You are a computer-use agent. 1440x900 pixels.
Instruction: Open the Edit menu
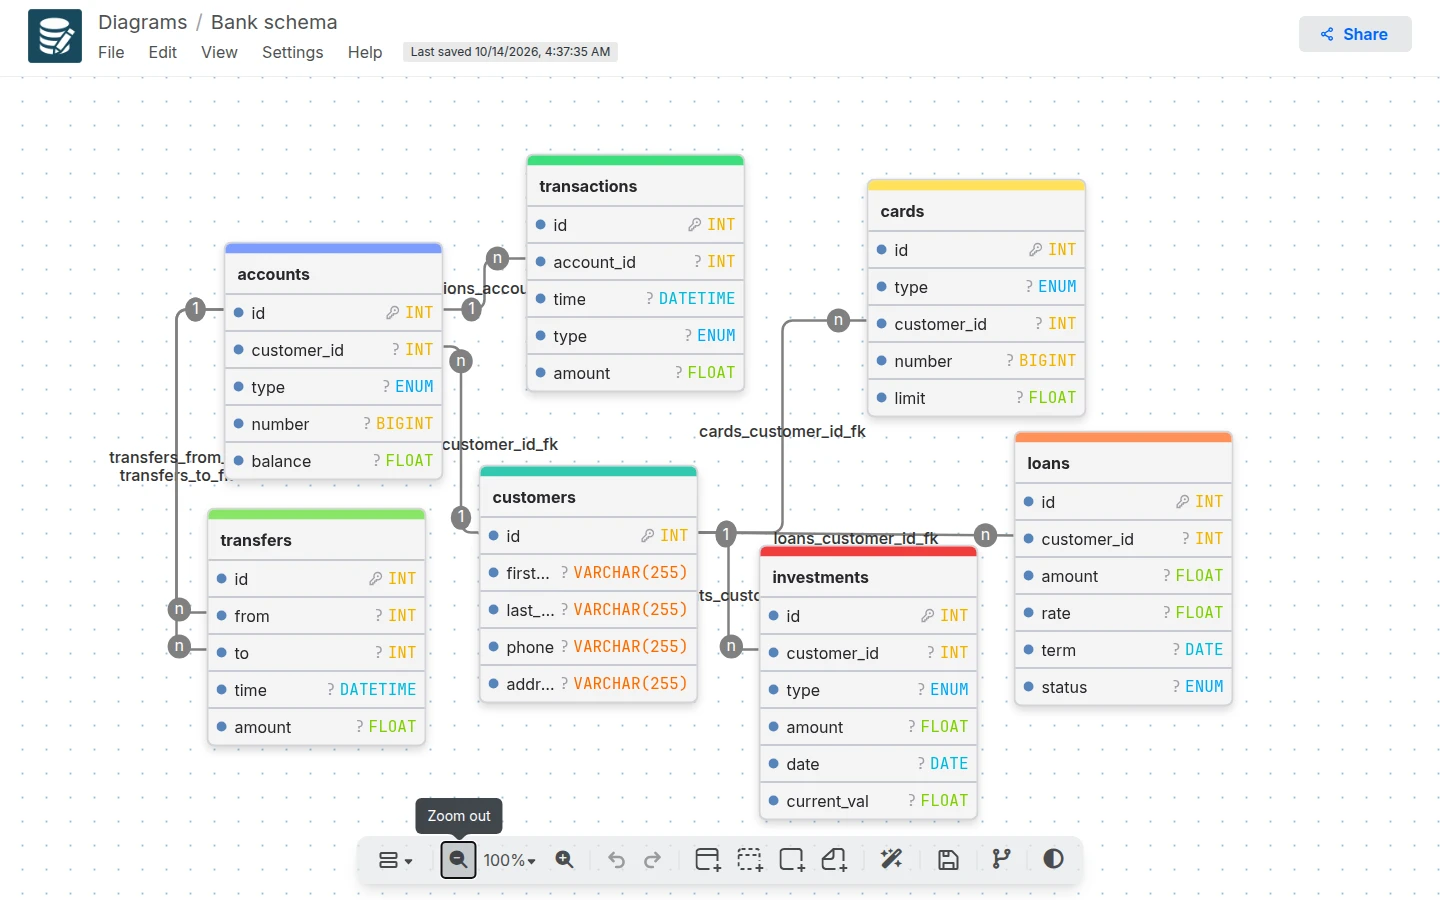162,52
